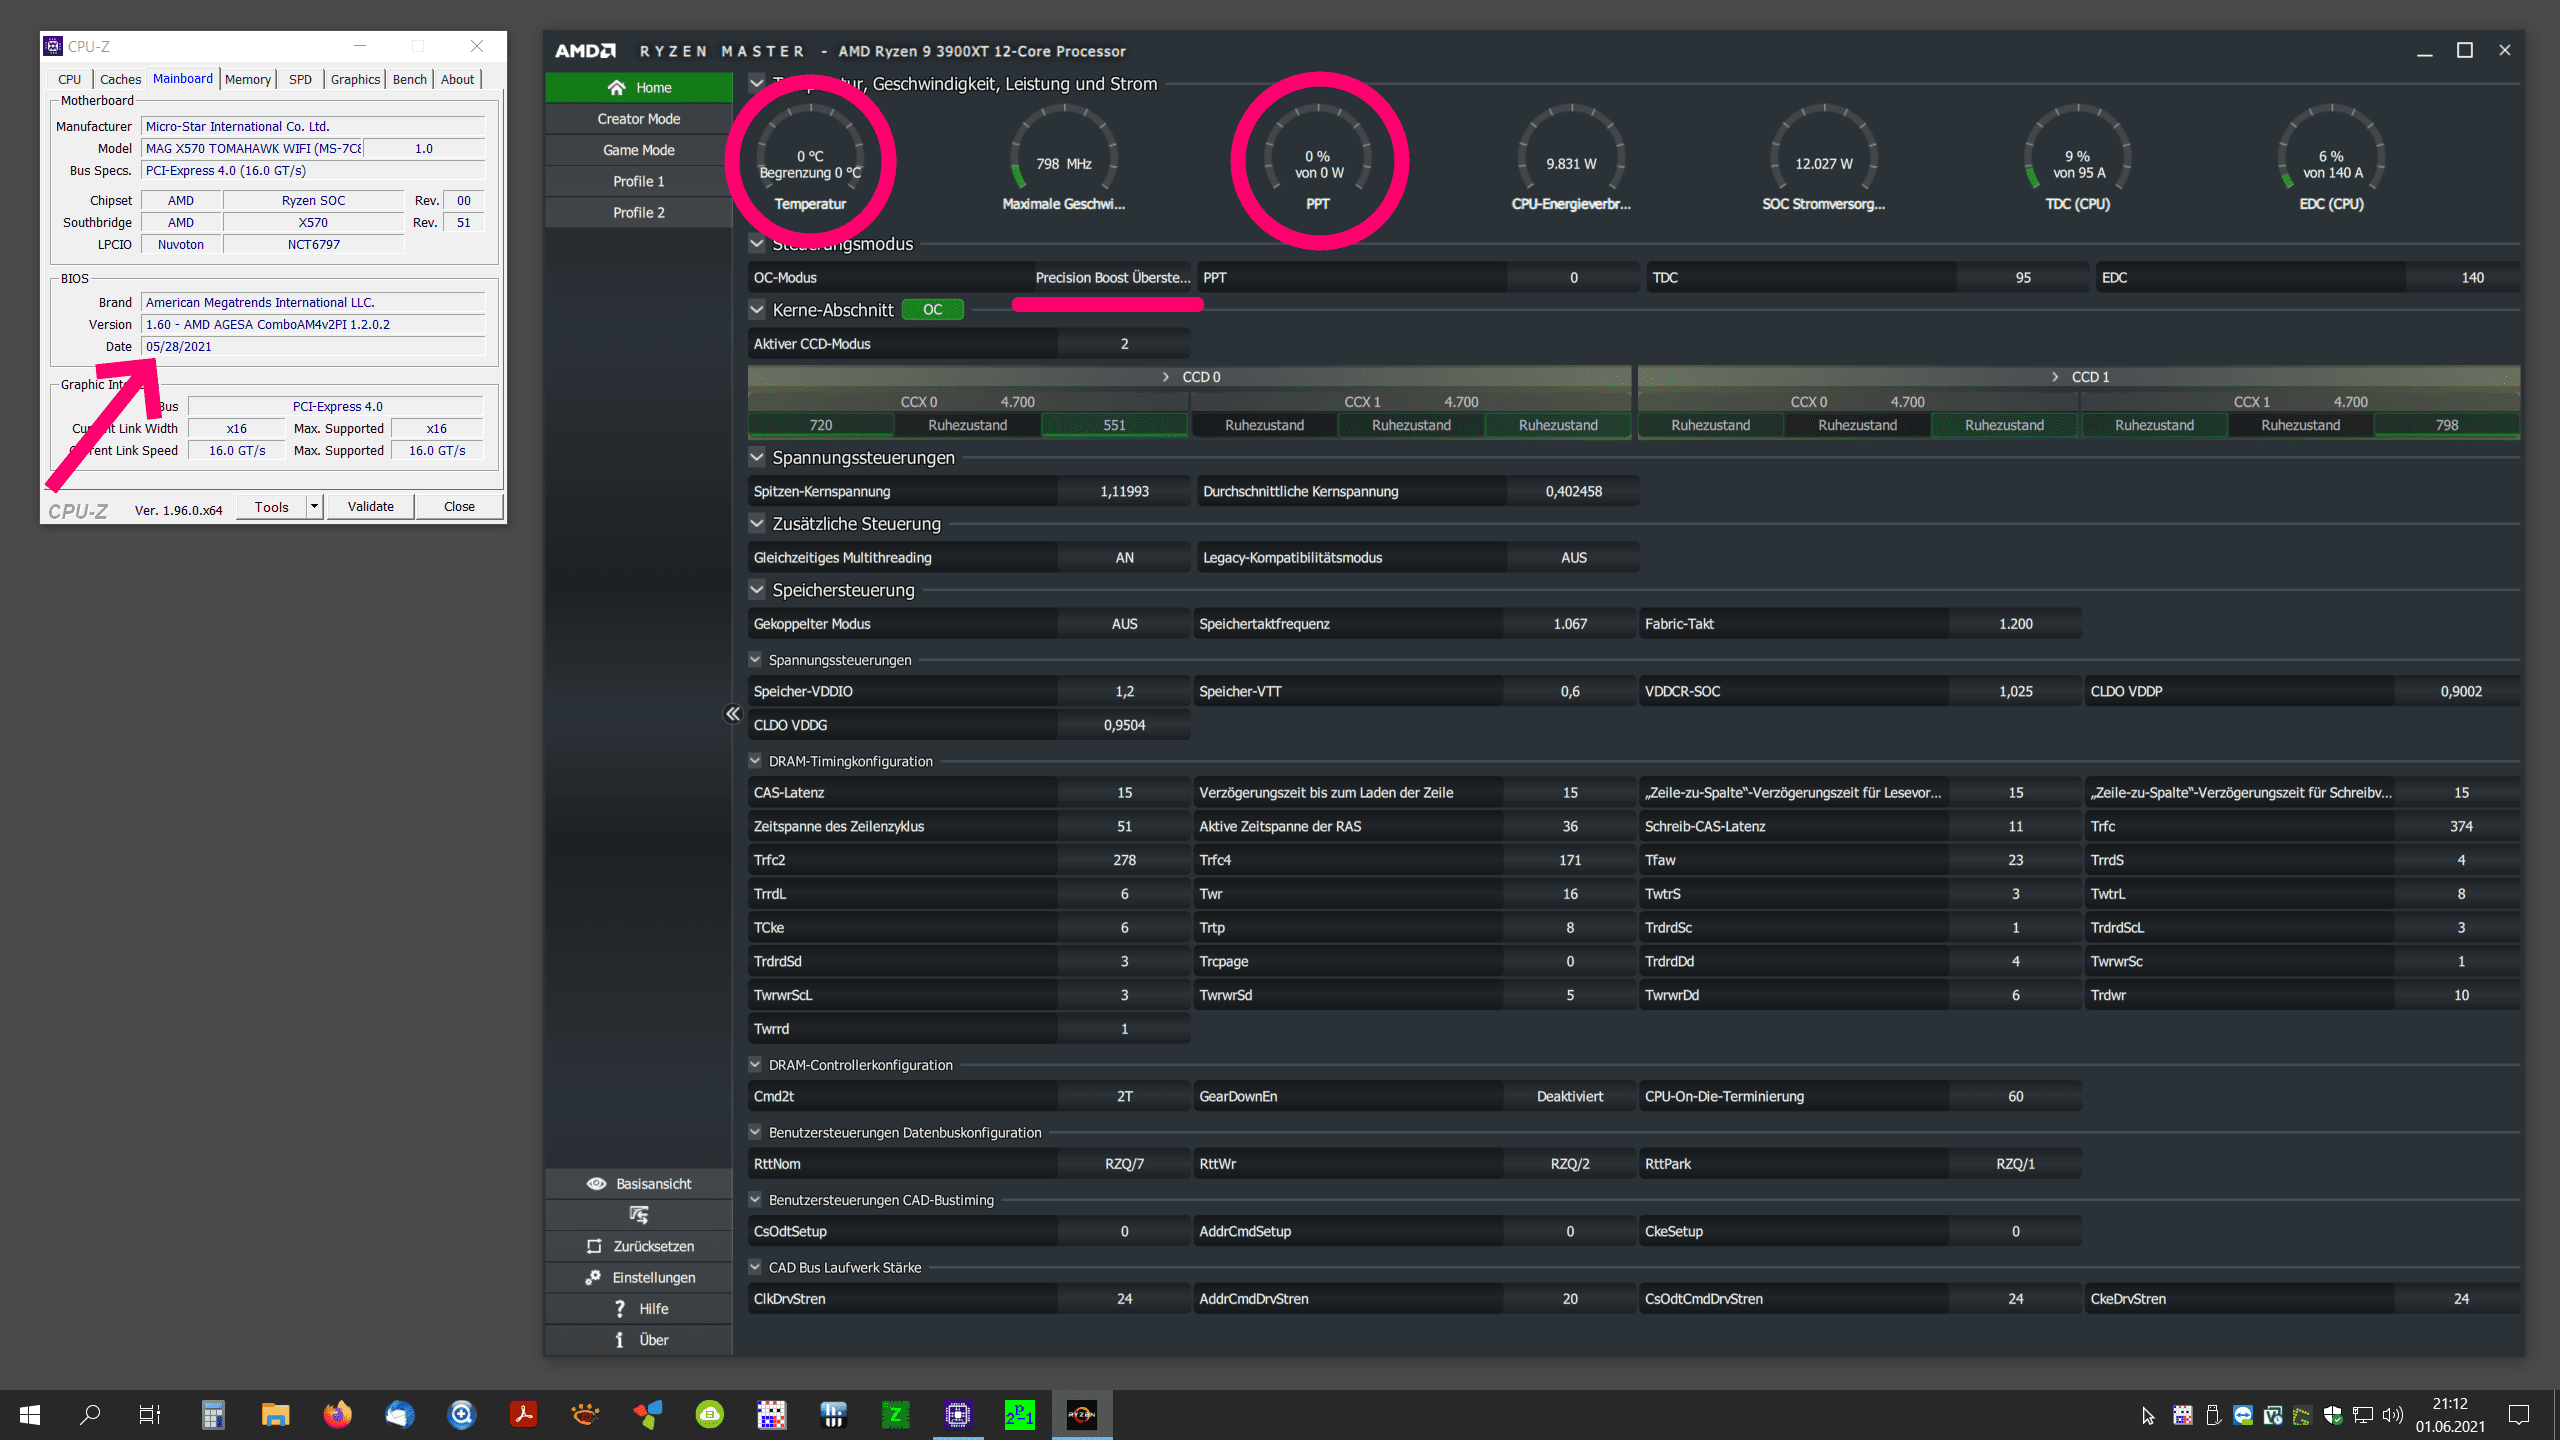
Task: Switch to Basisansicht view
Action: (x=639, y=1183)
